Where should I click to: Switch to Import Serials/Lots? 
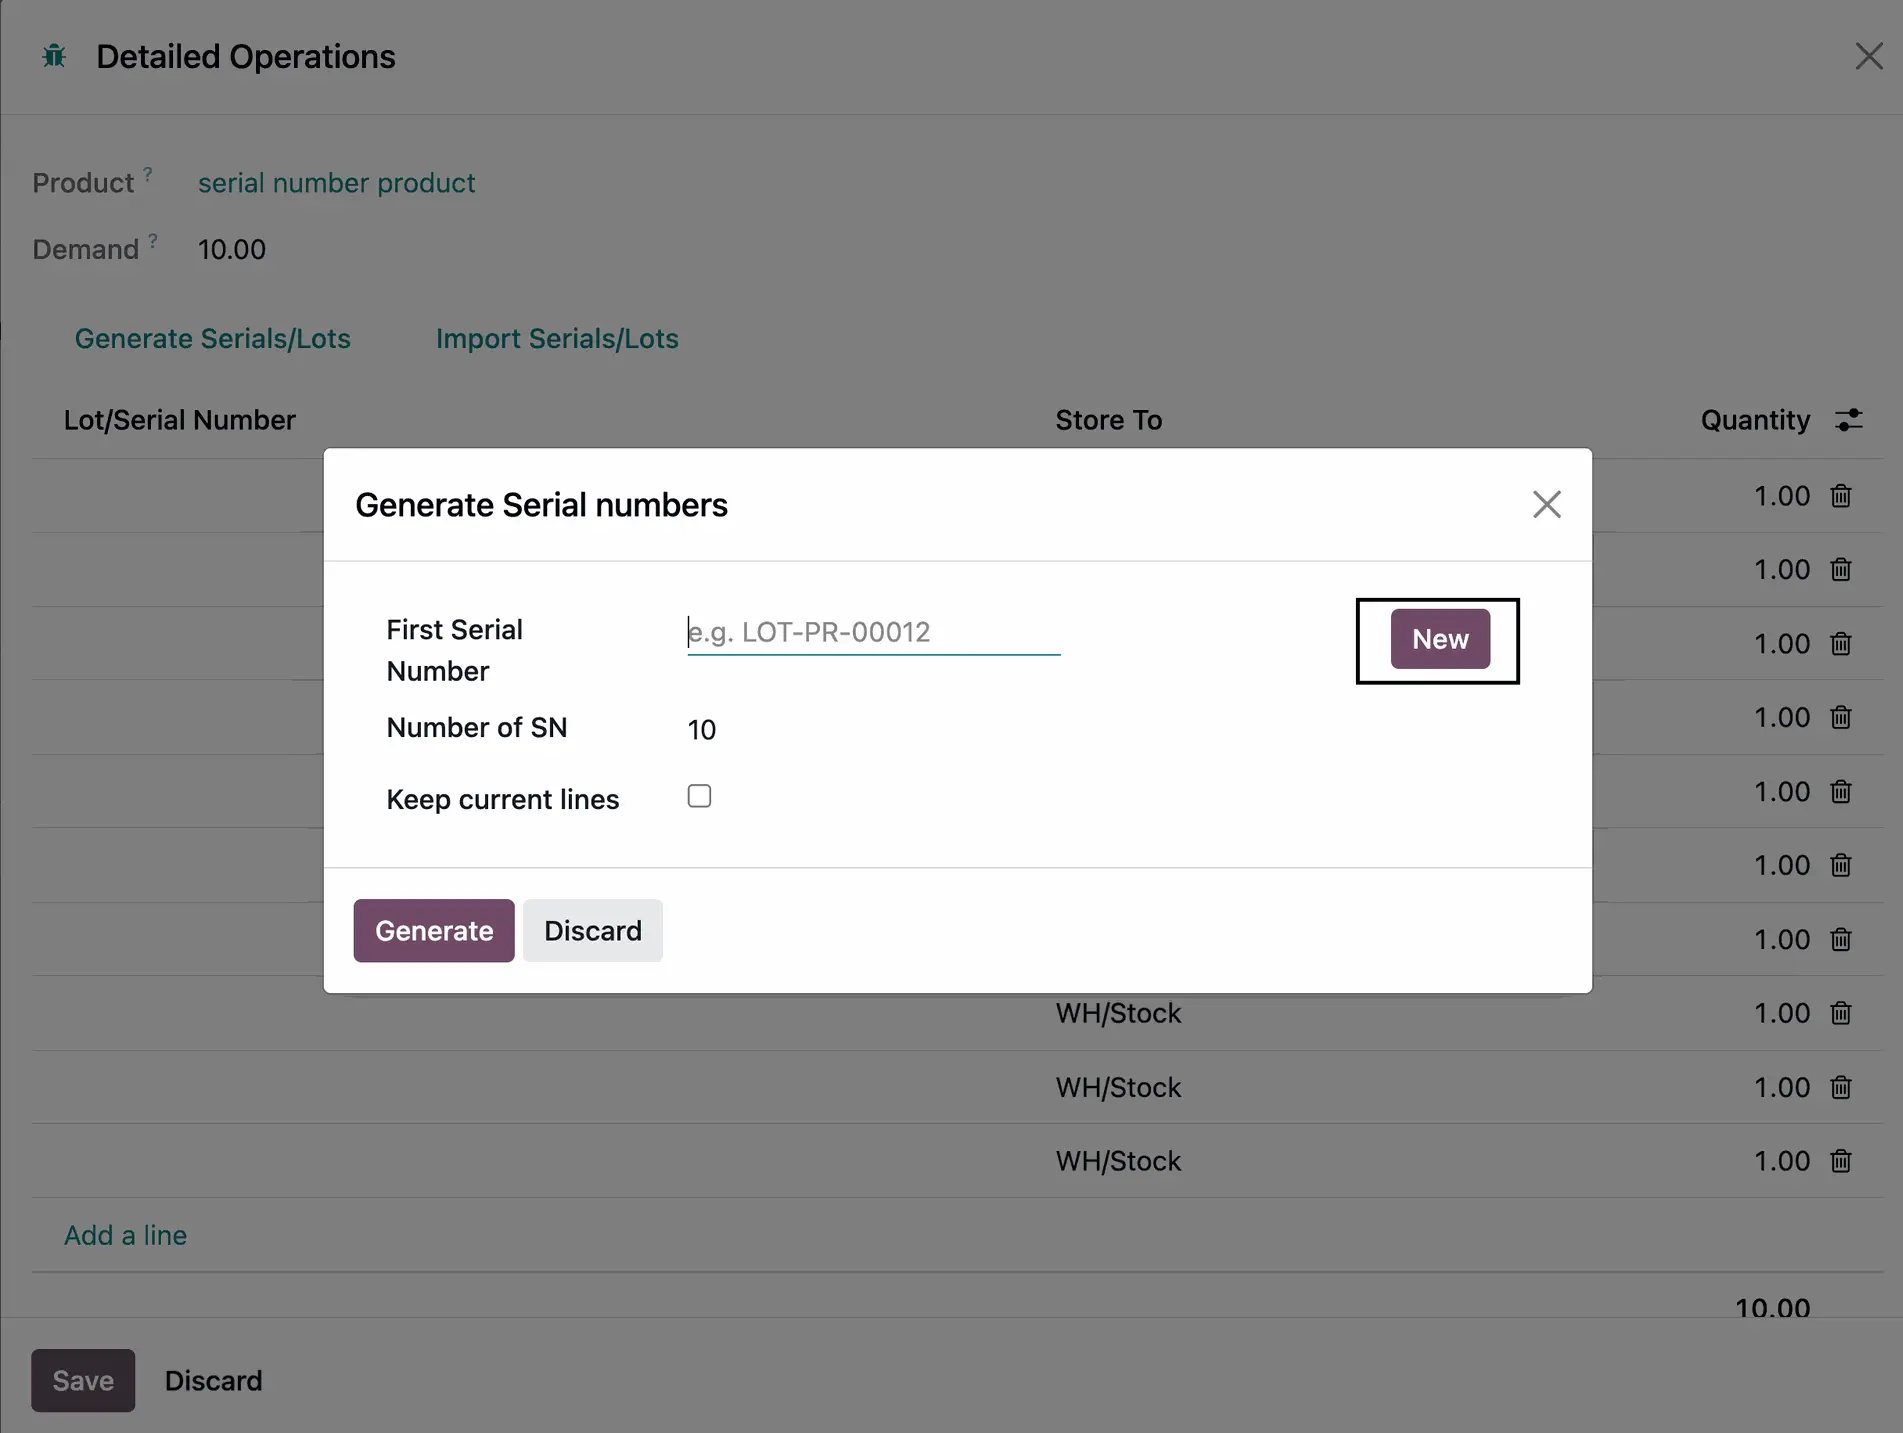point(557,338)
